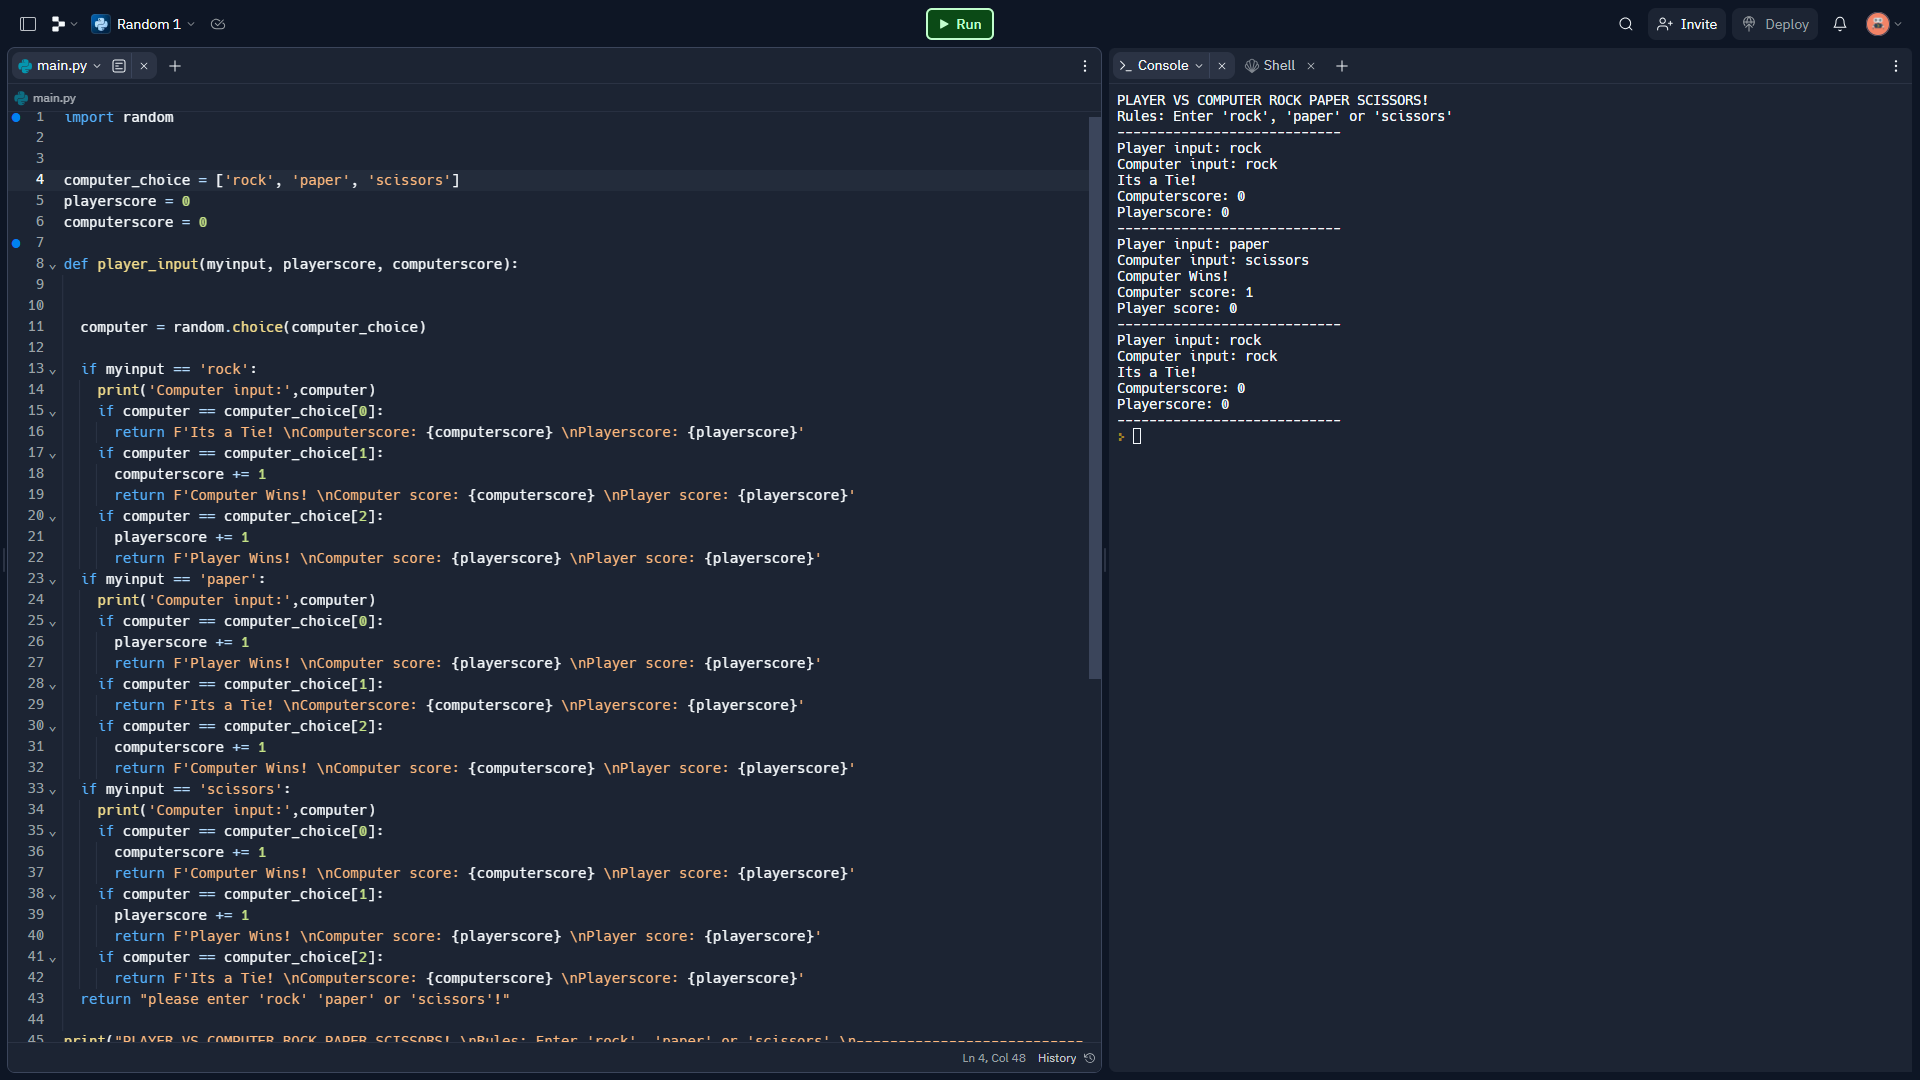Collapse the code fold at line 20

[x=52, y=517]
